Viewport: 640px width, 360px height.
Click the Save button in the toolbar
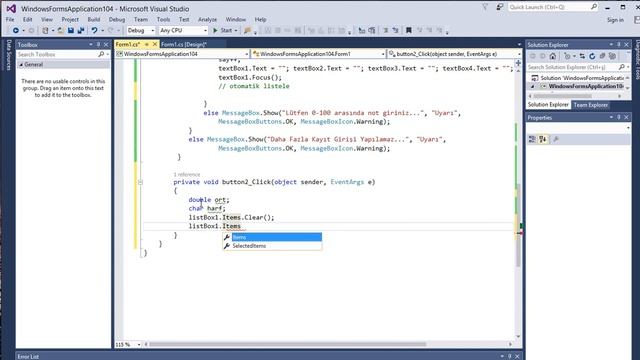pos(71,31)
